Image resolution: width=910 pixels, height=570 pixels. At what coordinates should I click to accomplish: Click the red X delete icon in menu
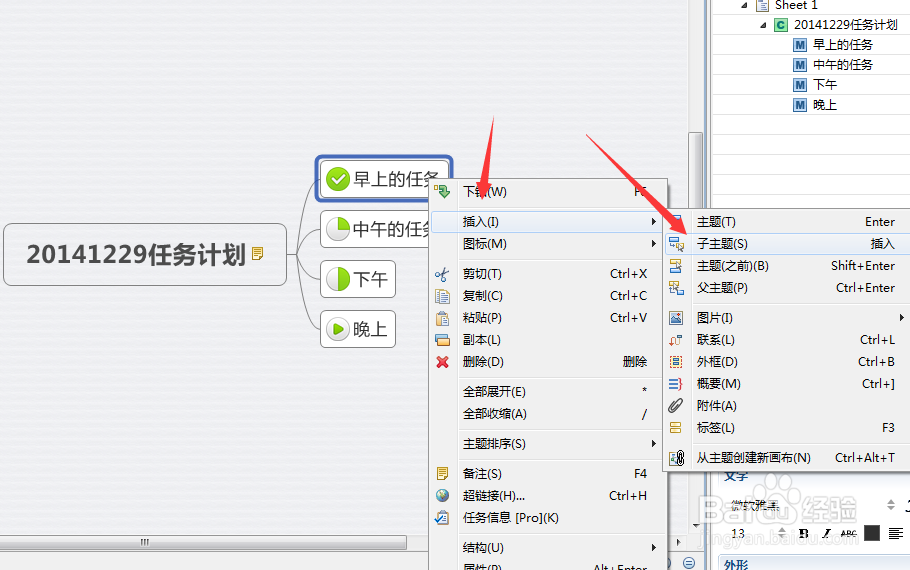442,362
